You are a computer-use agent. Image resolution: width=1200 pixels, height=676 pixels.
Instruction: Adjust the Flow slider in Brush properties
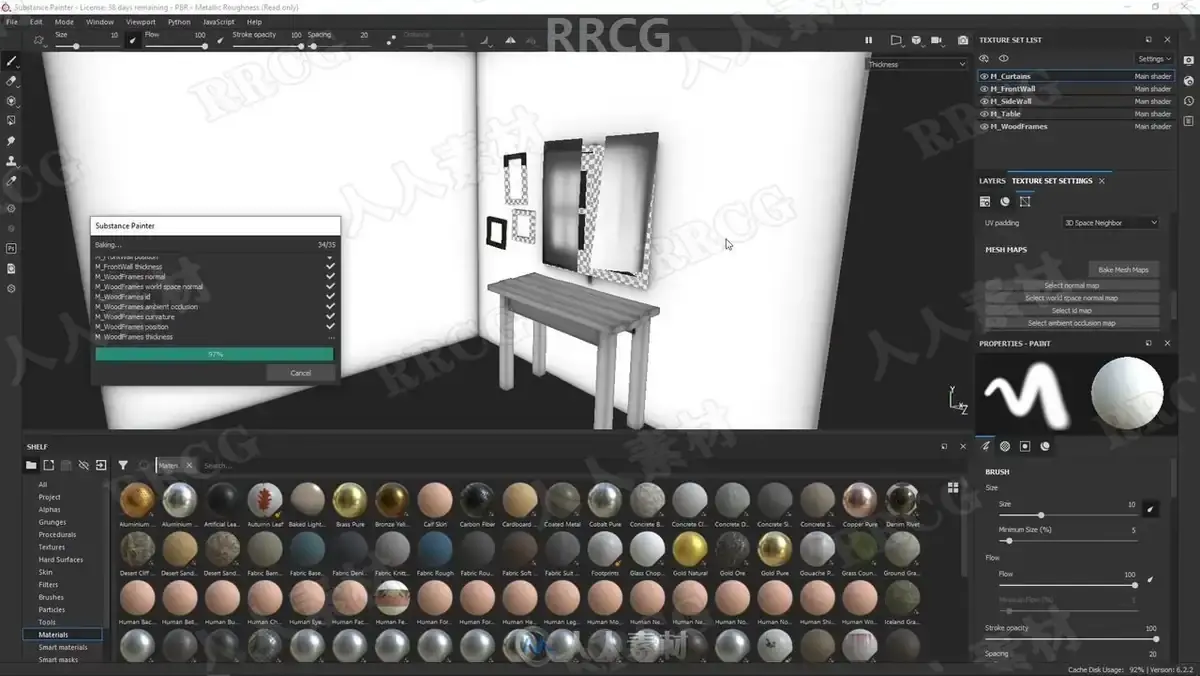[x=1069, y=585]
